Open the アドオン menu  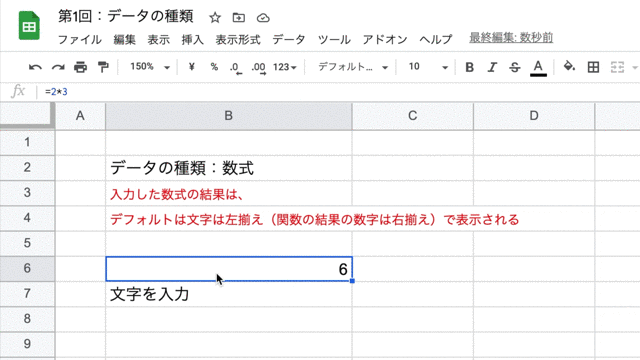[x=385, y=40]
